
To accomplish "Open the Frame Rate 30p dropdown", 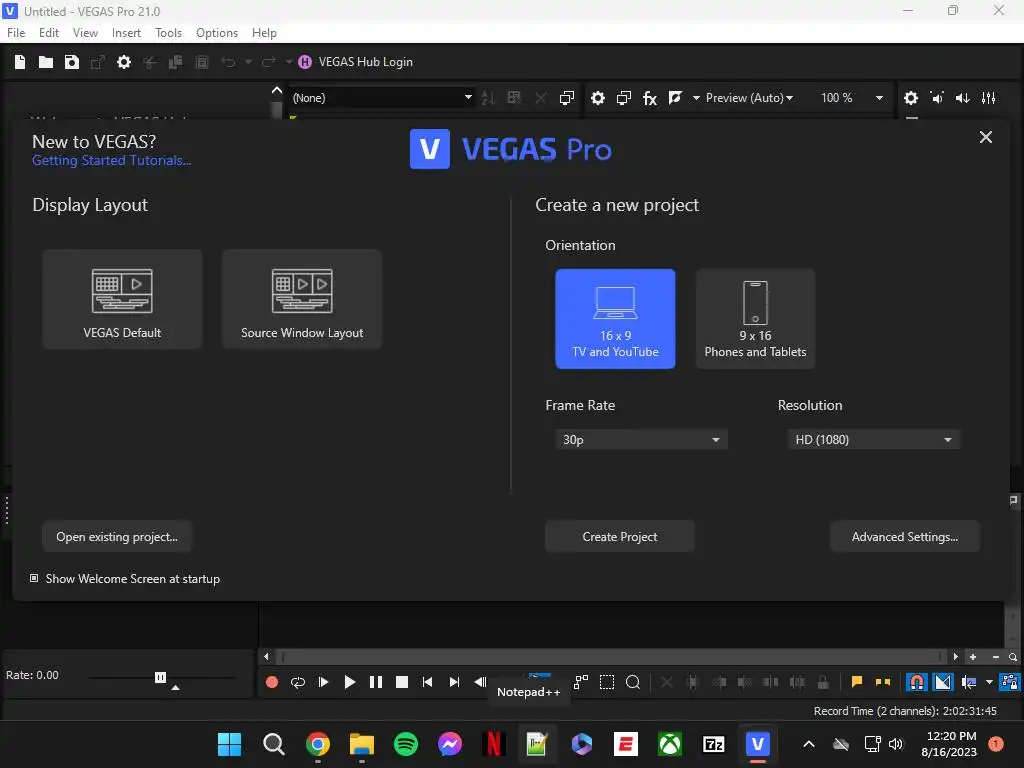I will coord(641,440).
